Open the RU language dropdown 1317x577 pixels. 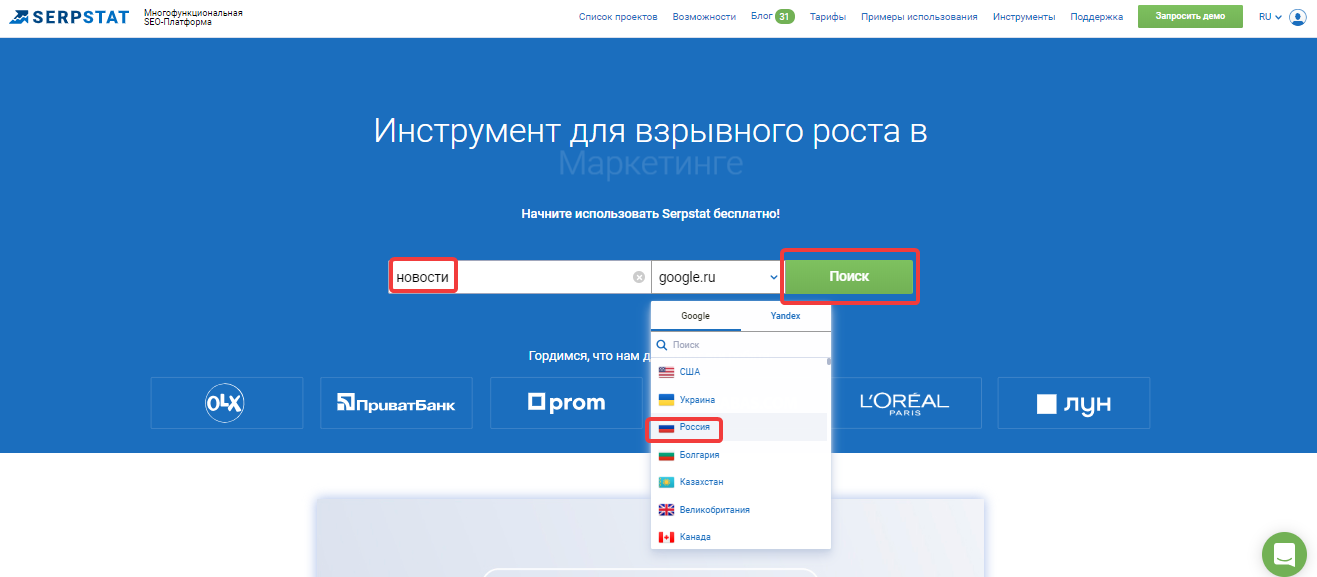[1270, 17]
